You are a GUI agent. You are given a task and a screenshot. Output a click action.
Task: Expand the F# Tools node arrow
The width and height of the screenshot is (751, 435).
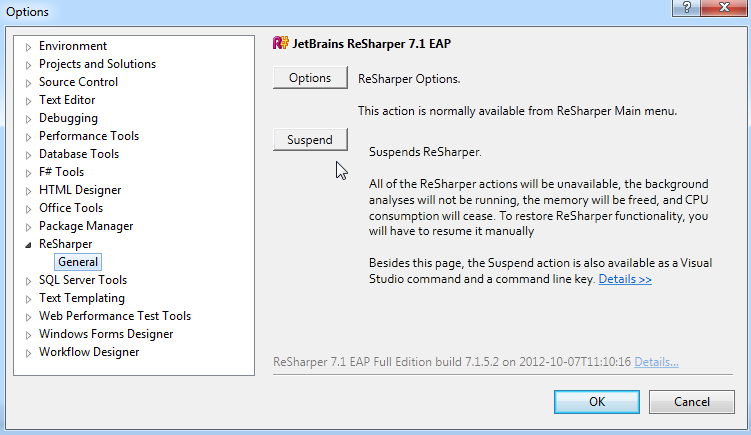28,173
